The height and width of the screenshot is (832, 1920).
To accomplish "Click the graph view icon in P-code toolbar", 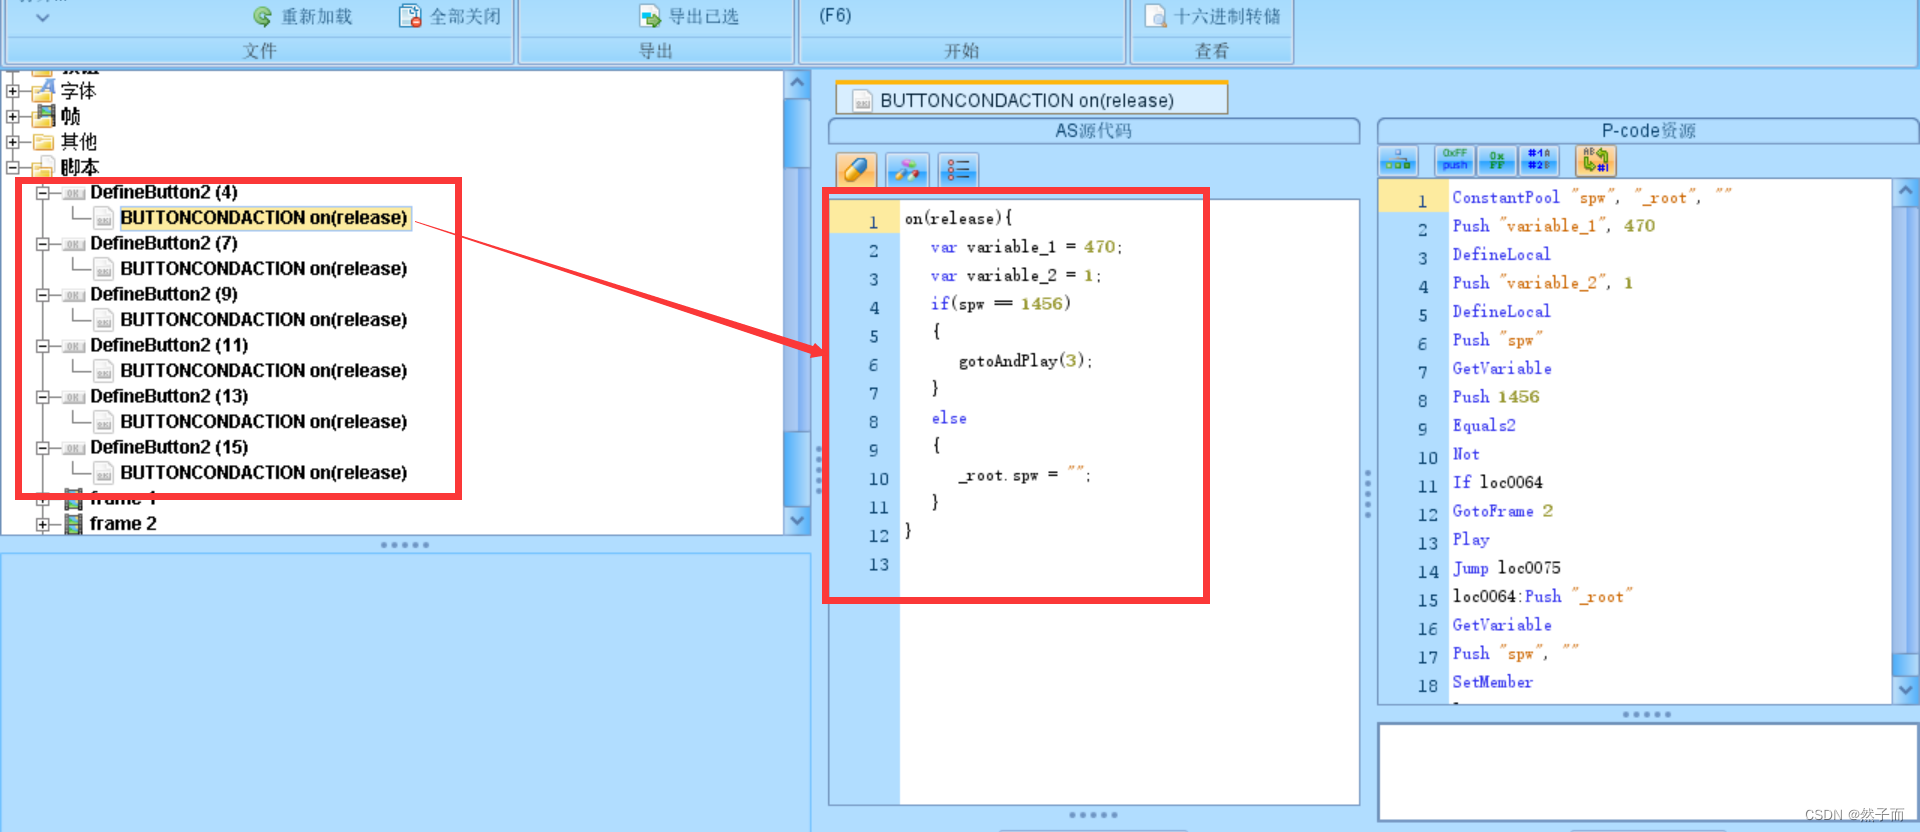I will [1398, 161].
